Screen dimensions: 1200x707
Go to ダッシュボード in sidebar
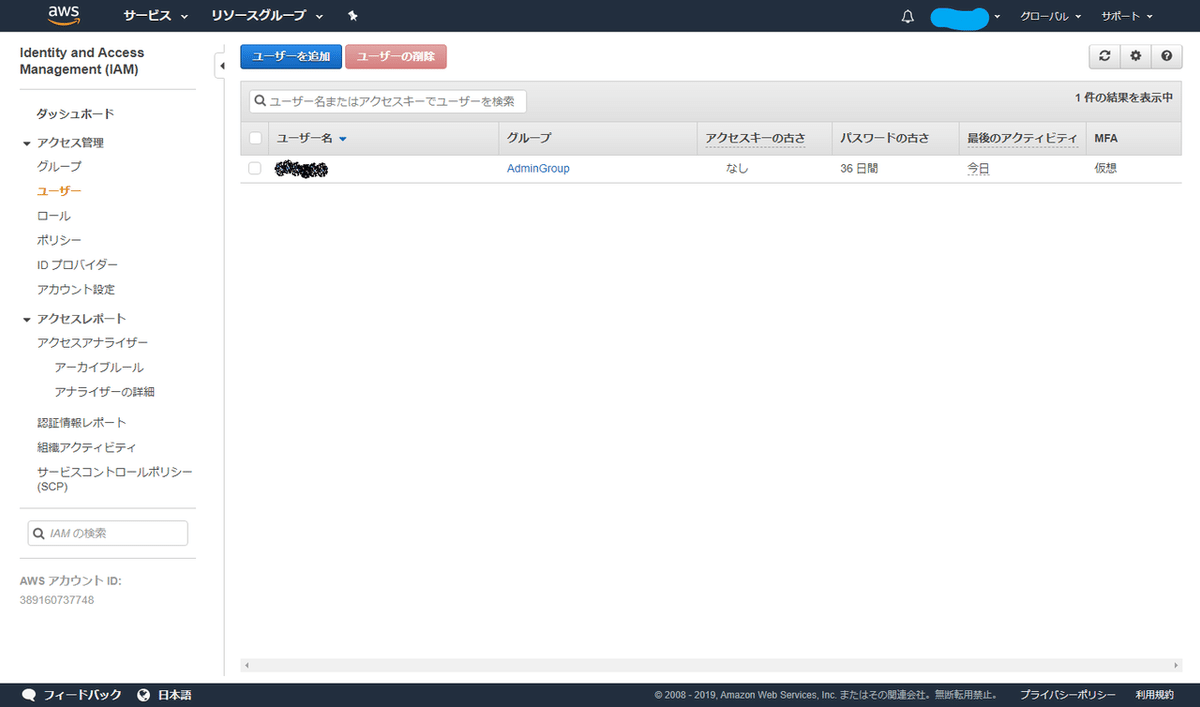pos(75,114)
